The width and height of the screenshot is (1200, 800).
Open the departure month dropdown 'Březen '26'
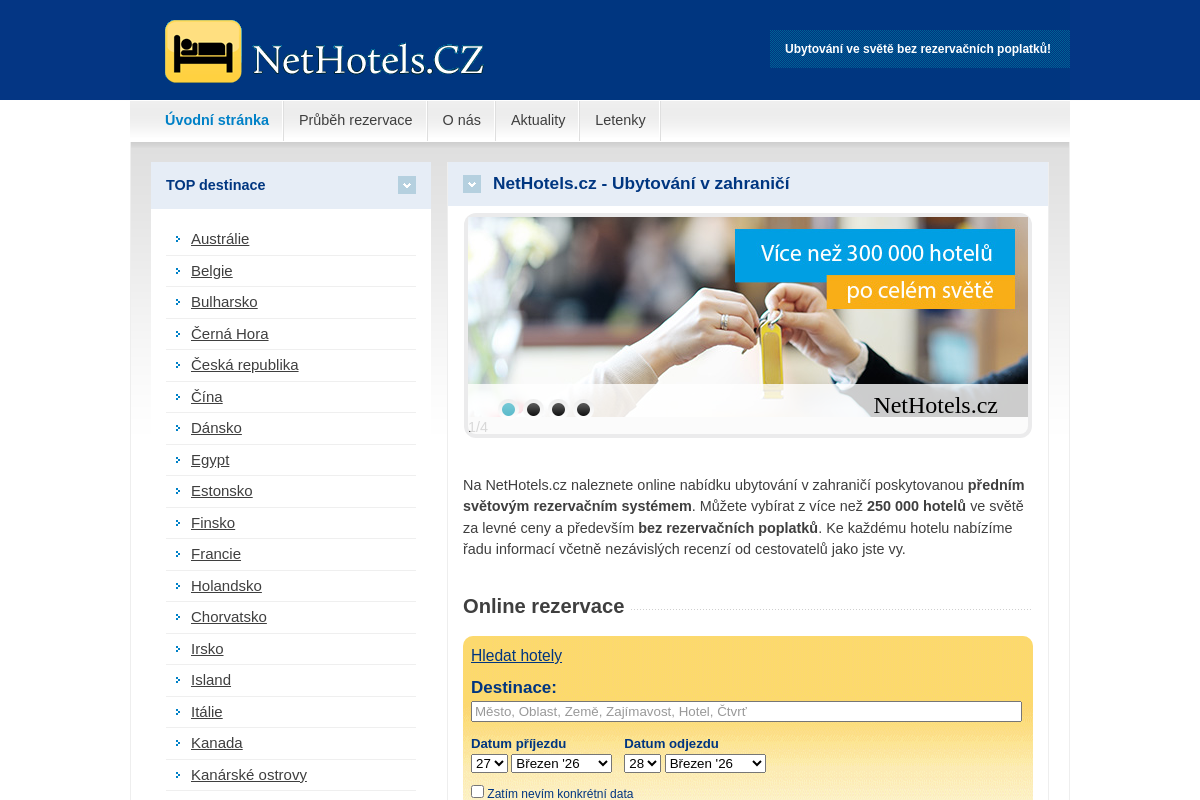tap(715, 762)
